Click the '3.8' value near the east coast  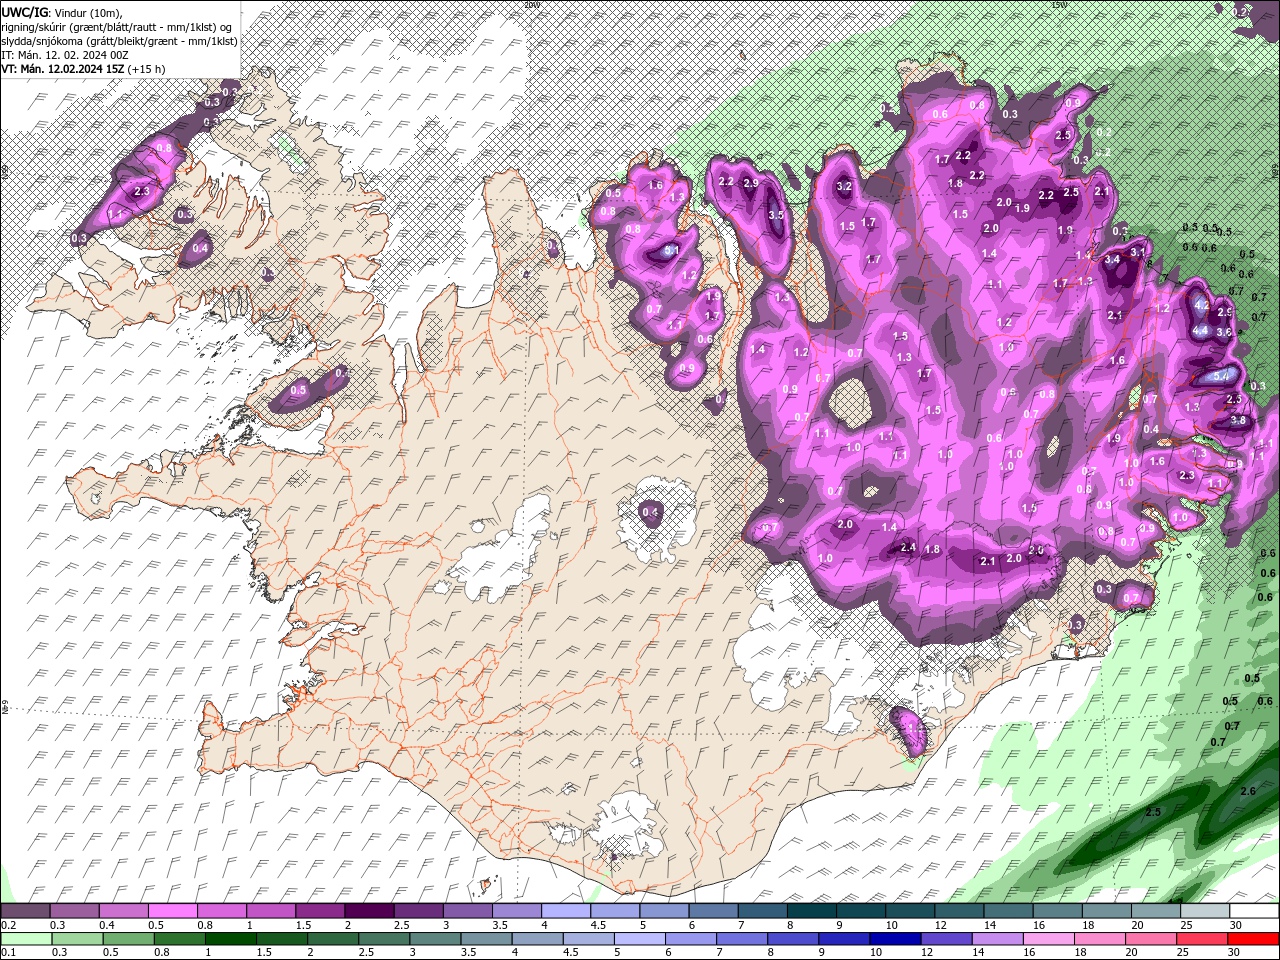click(x=1238, y=420)
